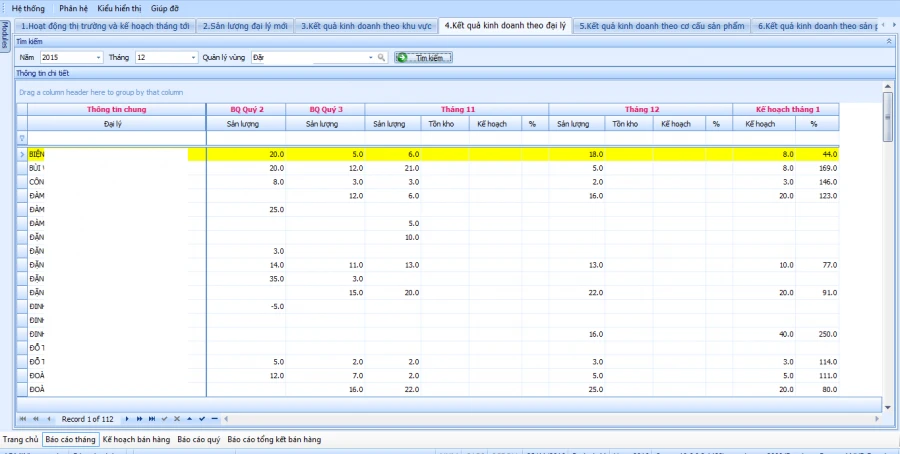
Task: Click the Kế hoạch tháng 1 band header
Action: [786, 109]
